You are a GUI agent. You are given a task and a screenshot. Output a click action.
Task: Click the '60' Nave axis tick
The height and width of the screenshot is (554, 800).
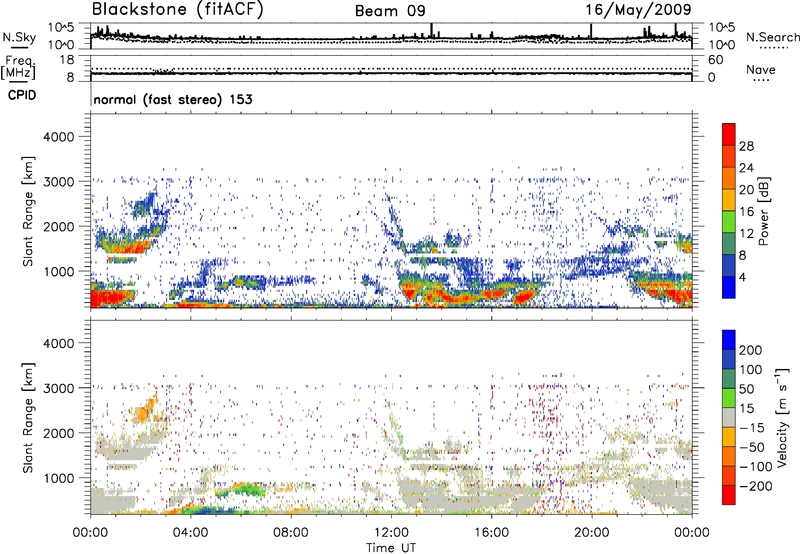pos(715,60)
